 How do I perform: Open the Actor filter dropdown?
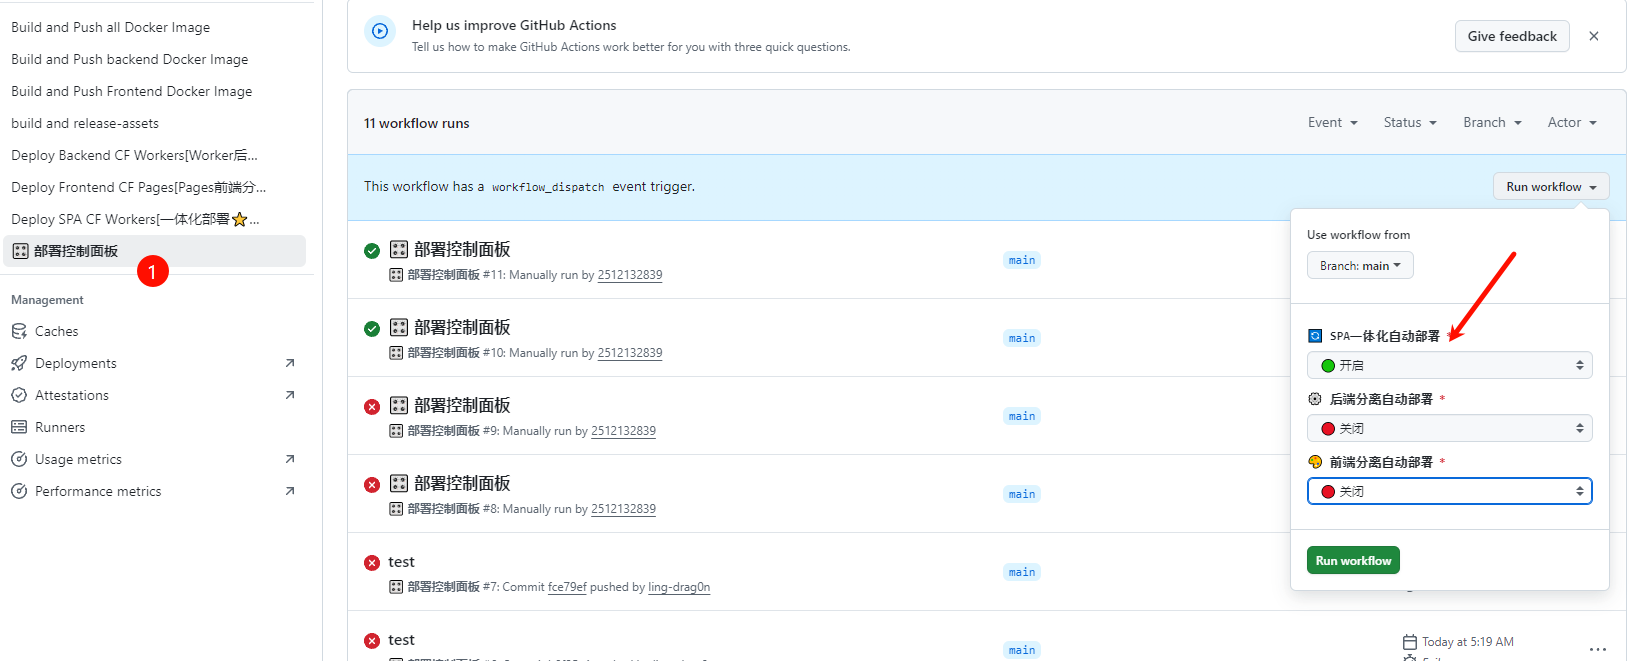point(1572,122)
